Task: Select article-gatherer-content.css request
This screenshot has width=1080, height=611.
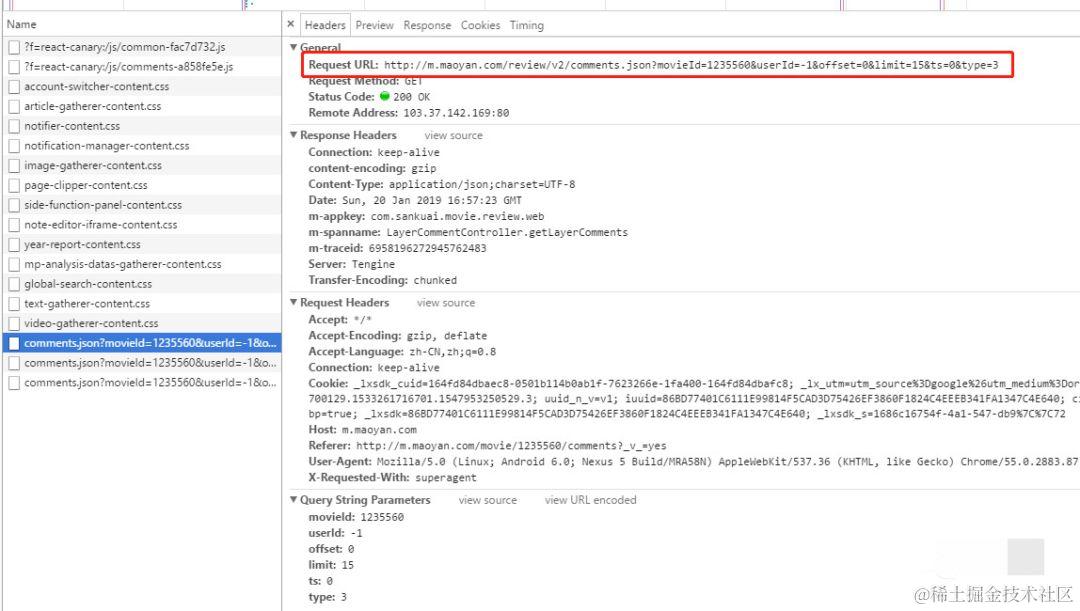Action: (142, 106)
